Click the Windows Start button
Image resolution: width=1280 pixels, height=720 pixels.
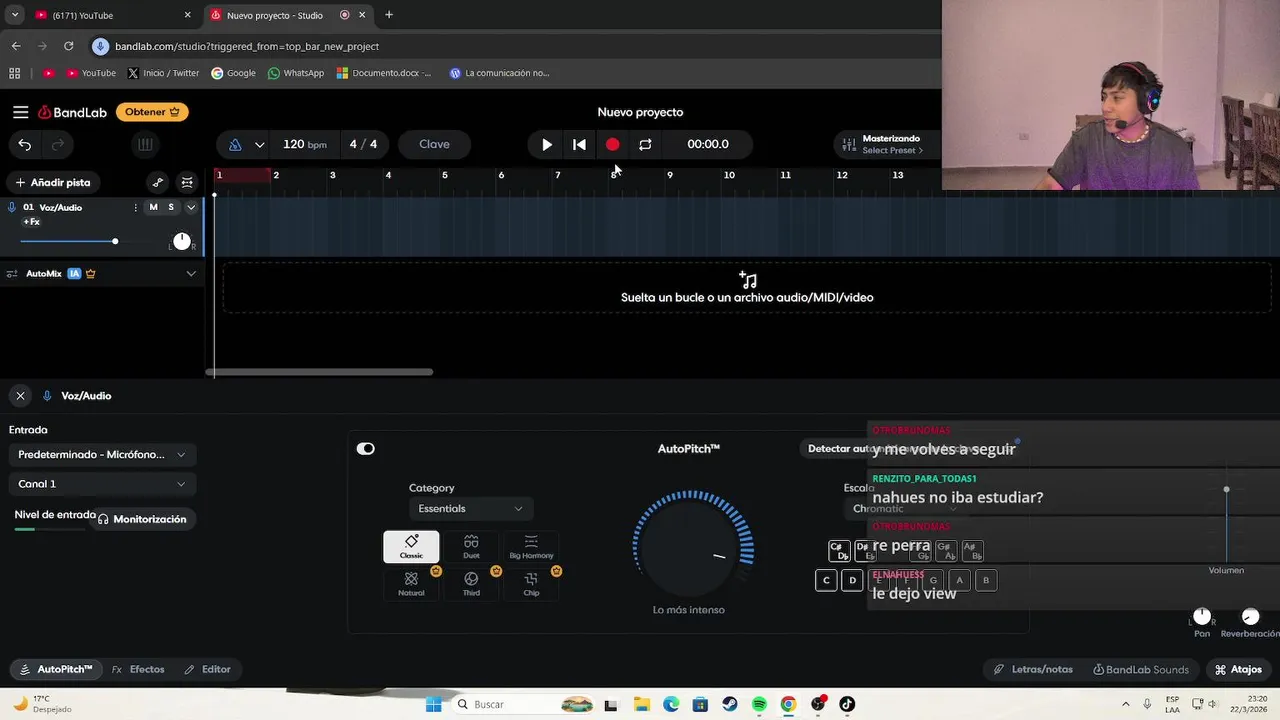click(433, 704)
